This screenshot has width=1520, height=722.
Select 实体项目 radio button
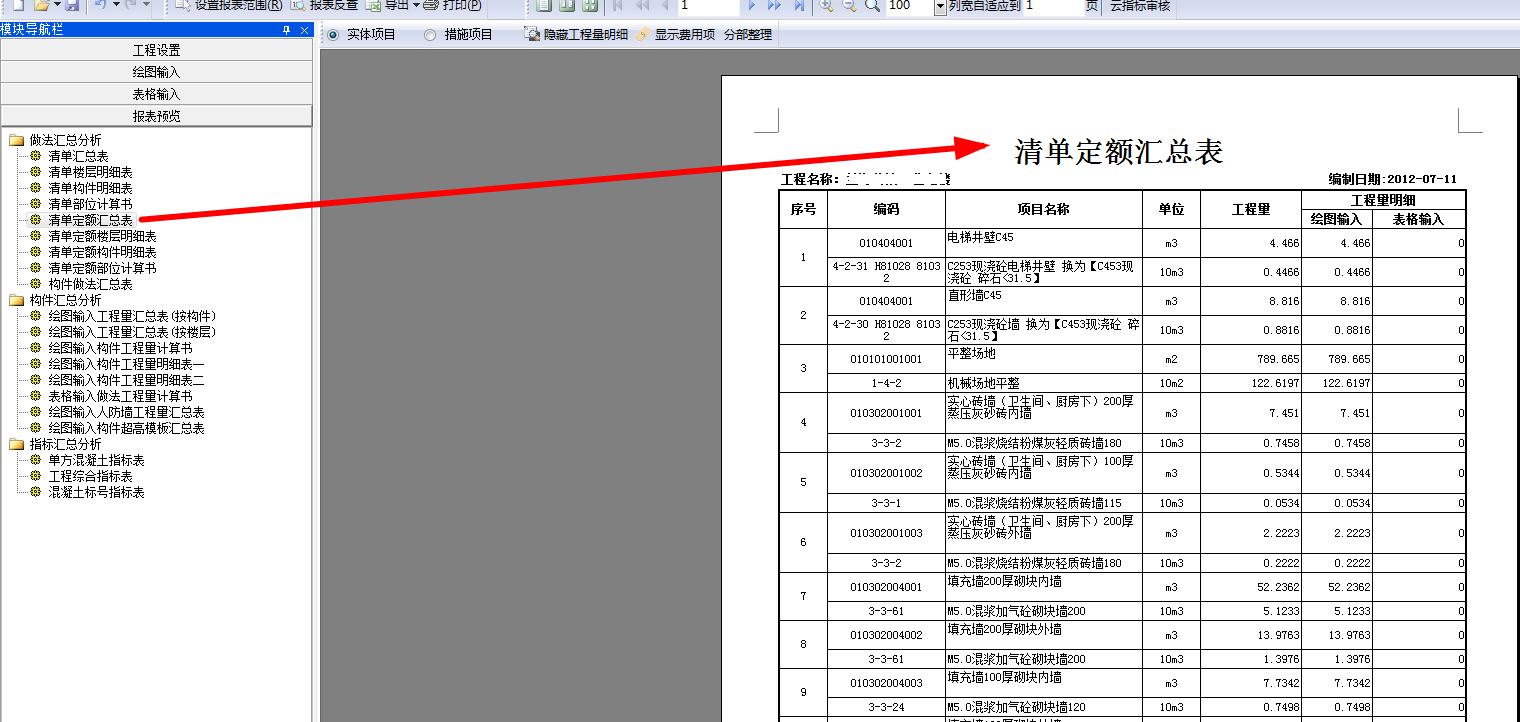pyautogui.click(x=360, y=34)
